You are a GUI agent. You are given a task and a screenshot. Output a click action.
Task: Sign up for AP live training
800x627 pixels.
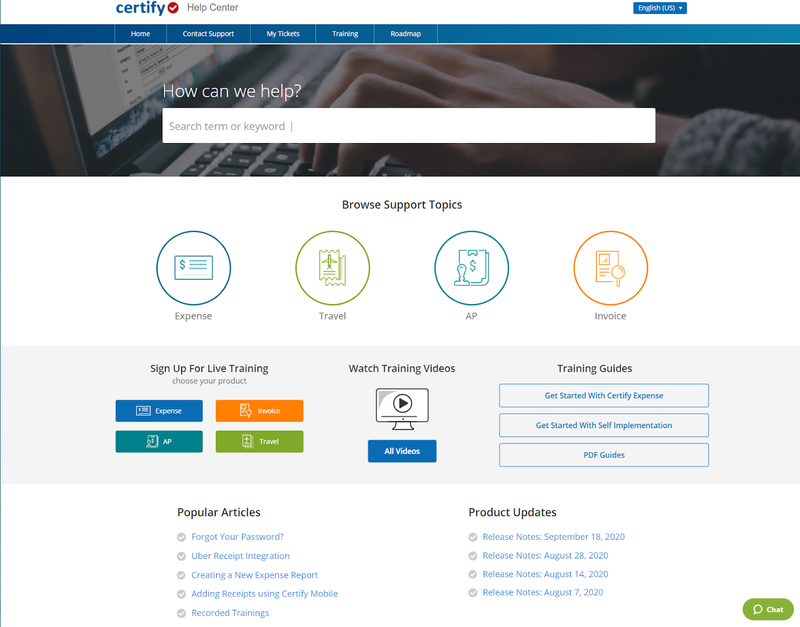(159, 441)
